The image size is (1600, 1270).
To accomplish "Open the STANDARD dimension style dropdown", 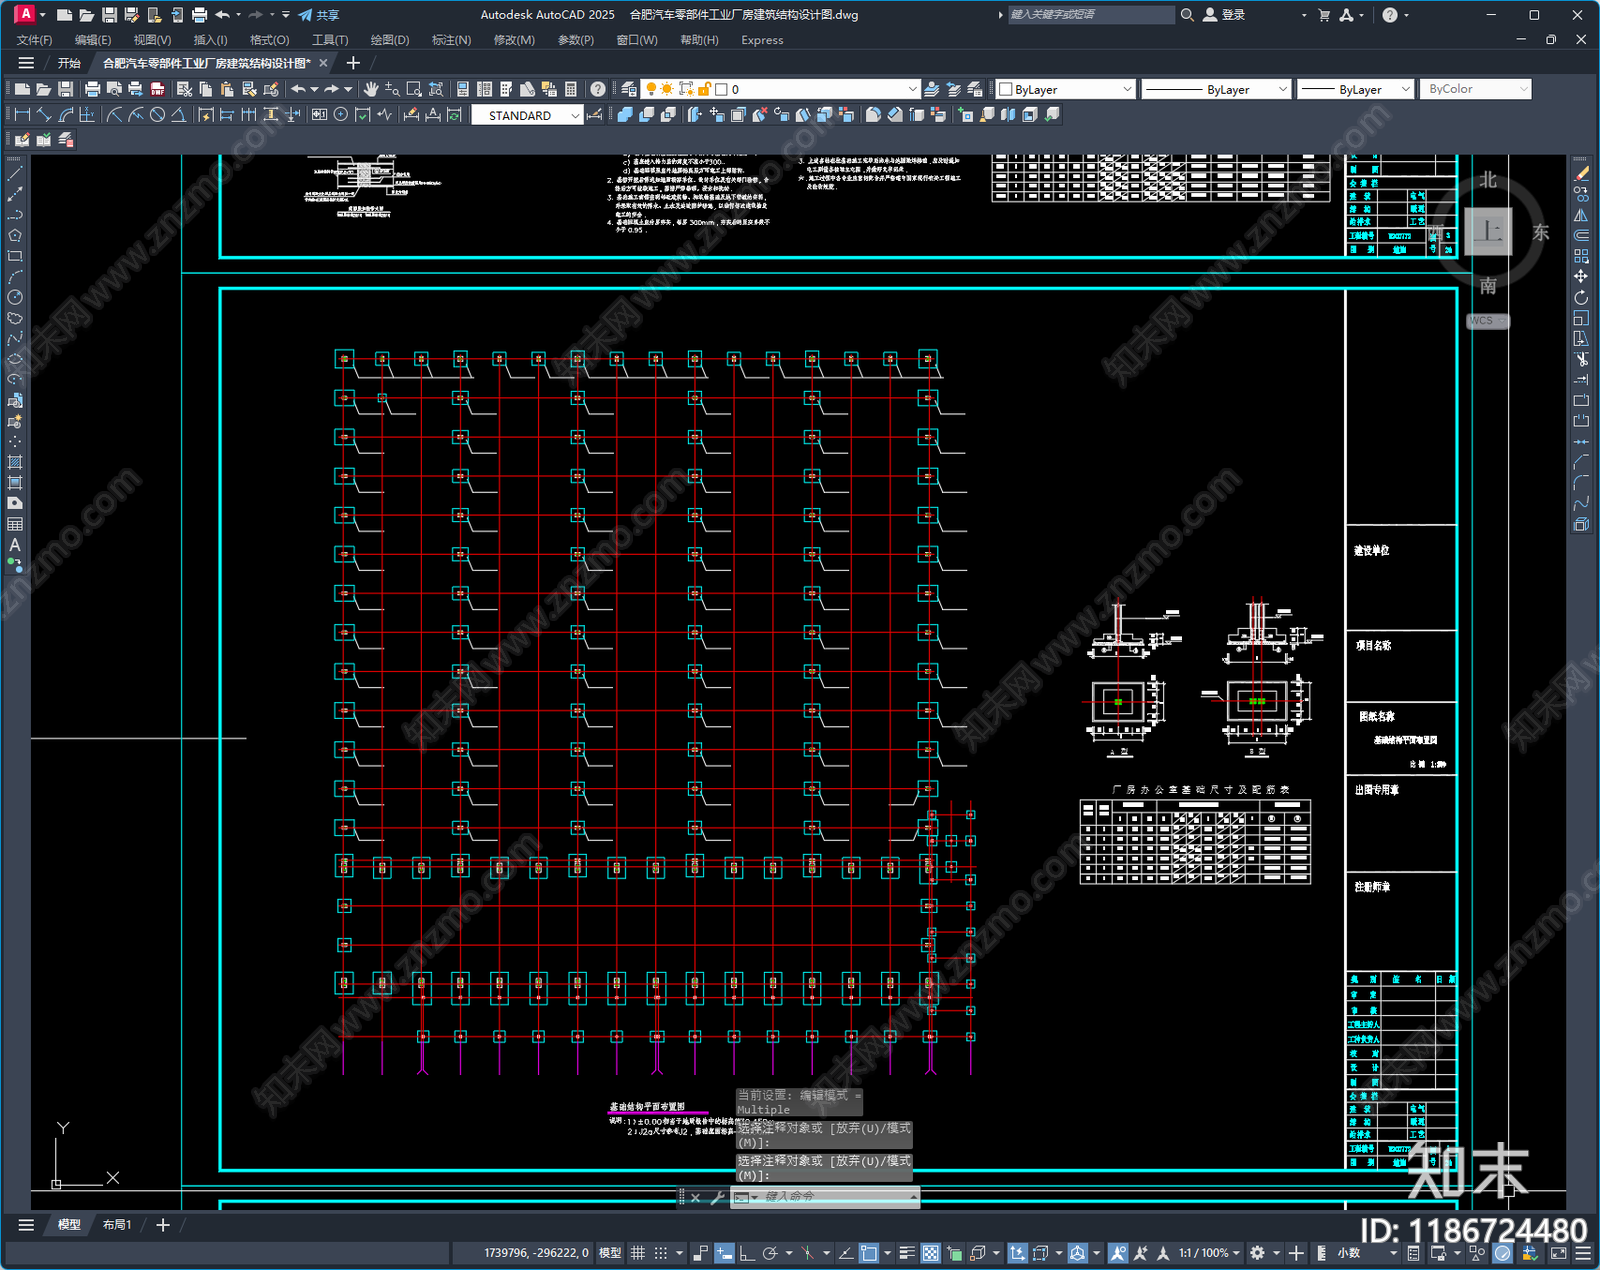I will pyautogui.click(x=527, y=115).
